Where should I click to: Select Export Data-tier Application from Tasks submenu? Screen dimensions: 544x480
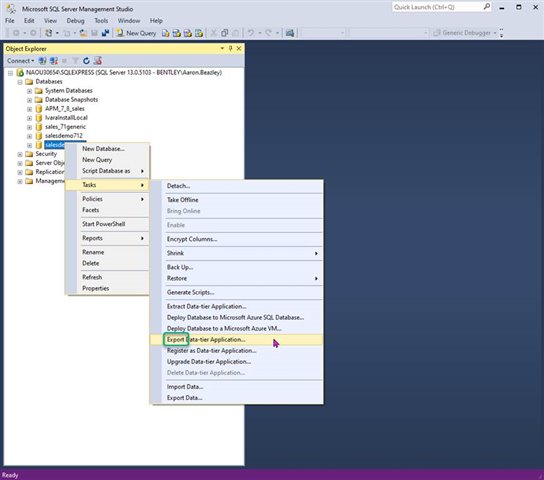tap(236, 340)
